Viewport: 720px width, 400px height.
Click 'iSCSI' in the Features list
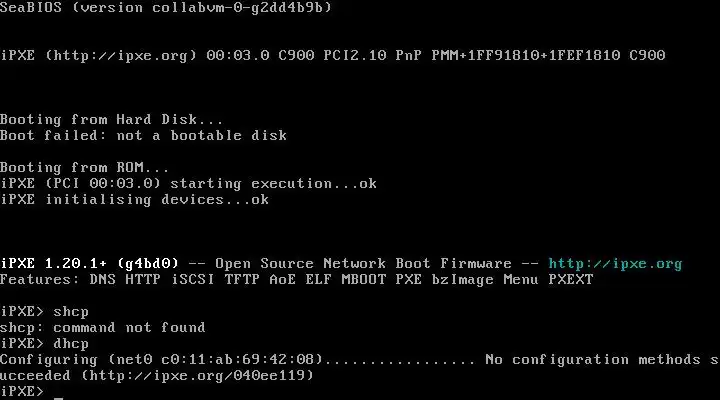point(193,280)
